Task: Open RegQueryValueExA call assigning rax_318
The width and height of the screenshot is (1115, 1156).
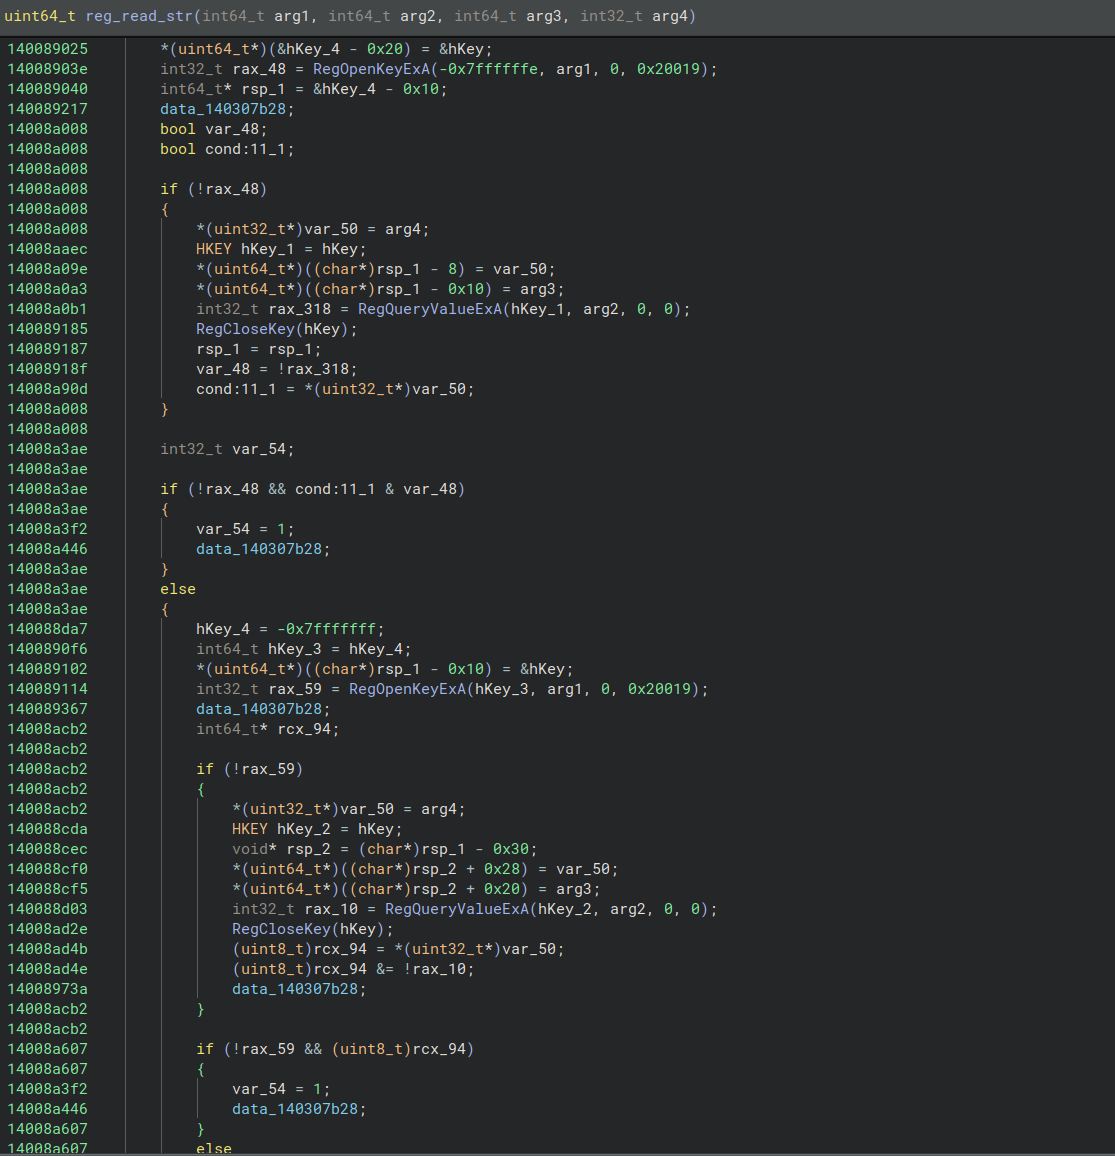Action: [429, 309]
